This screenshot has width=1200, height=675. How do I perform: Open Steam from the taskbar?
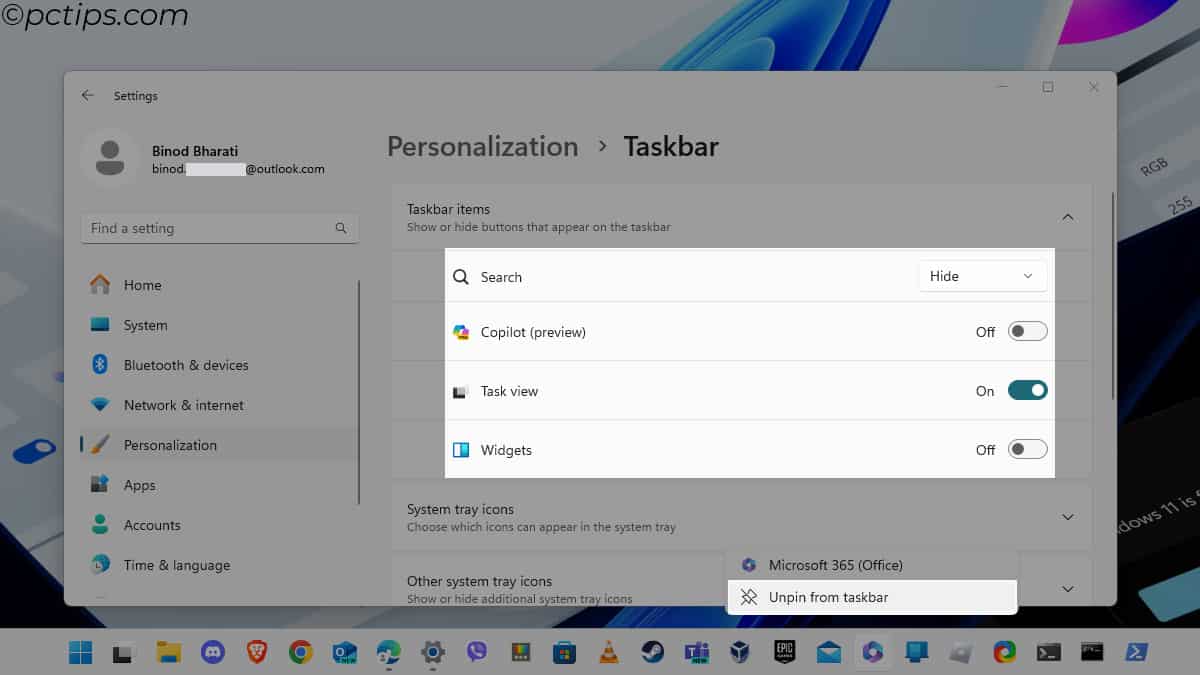652,653
